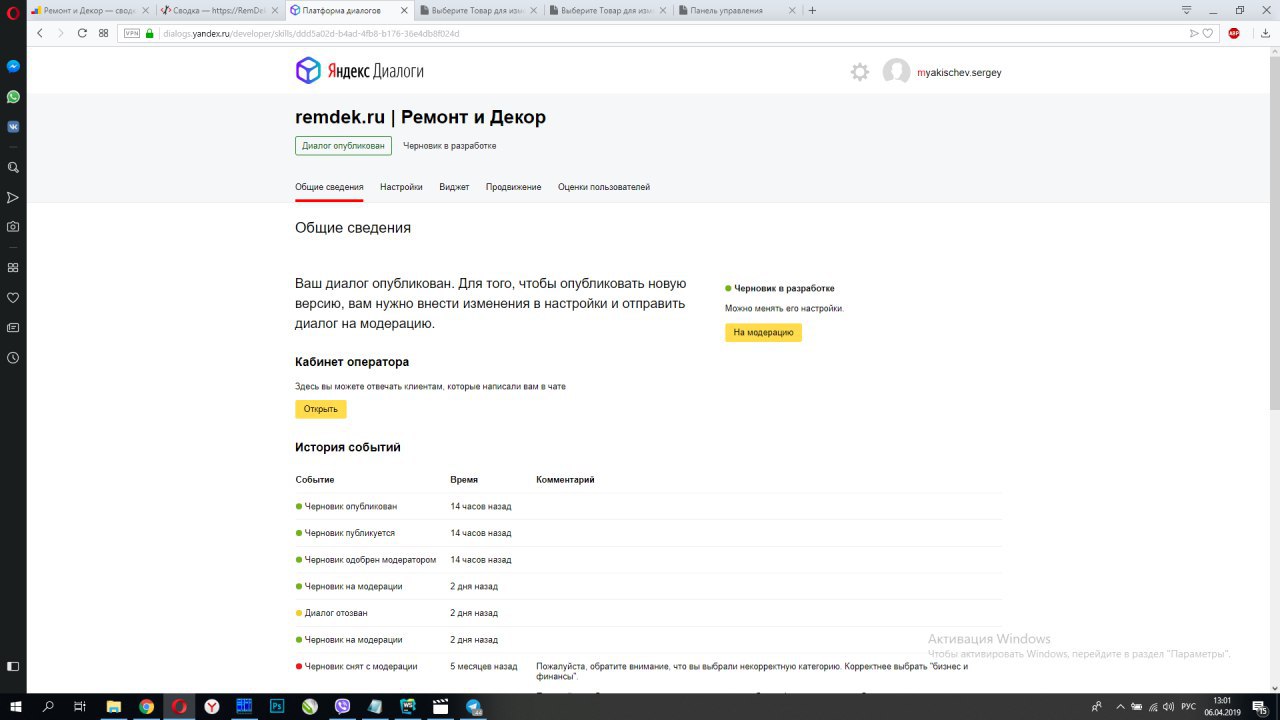Open the sidebar search icon
The width and height of the screenshot is (1280, 720).
tap(13, 167)
